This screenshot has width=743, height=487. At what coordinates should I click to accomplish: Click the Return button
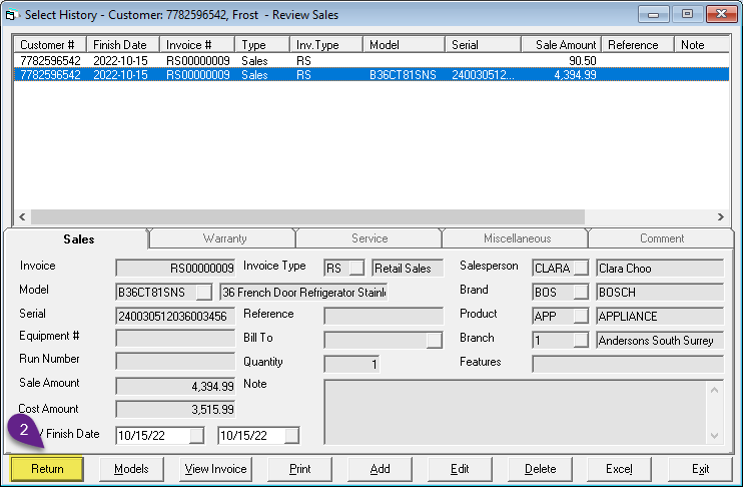click(47, 469)
